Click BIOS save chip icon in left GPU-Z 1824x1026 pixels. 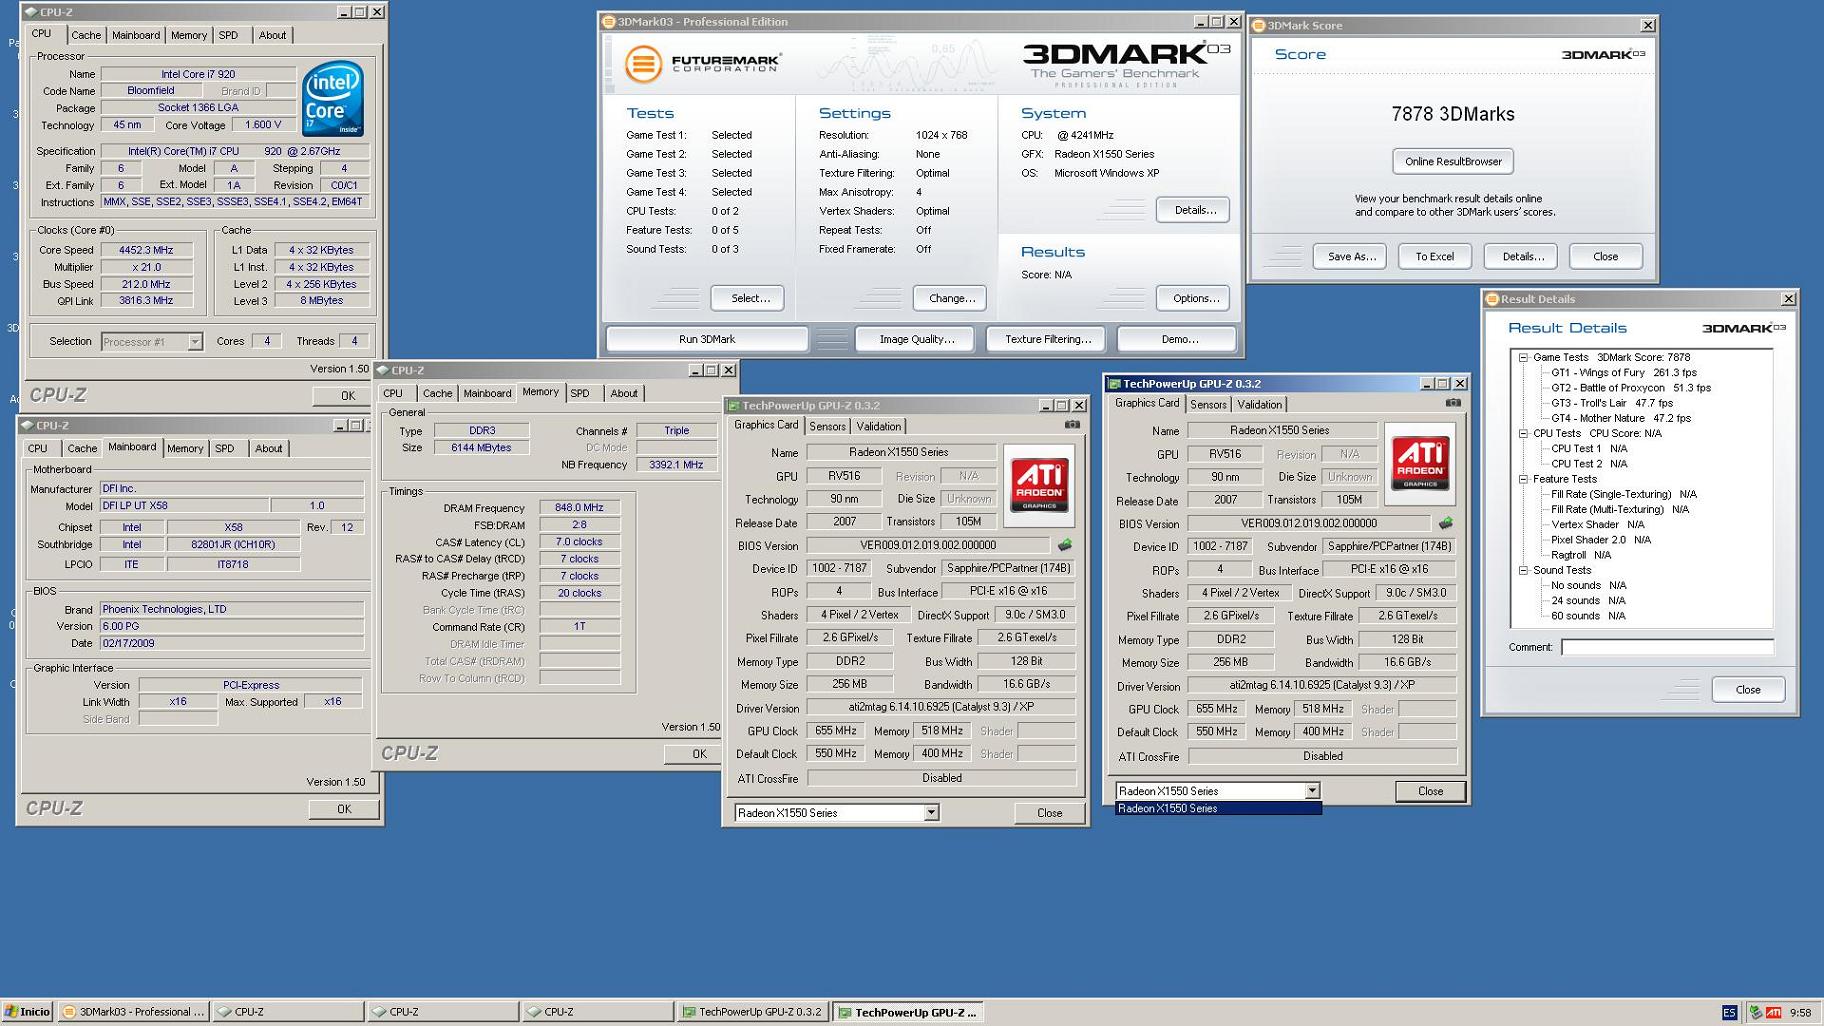(x=1065, y=545)
